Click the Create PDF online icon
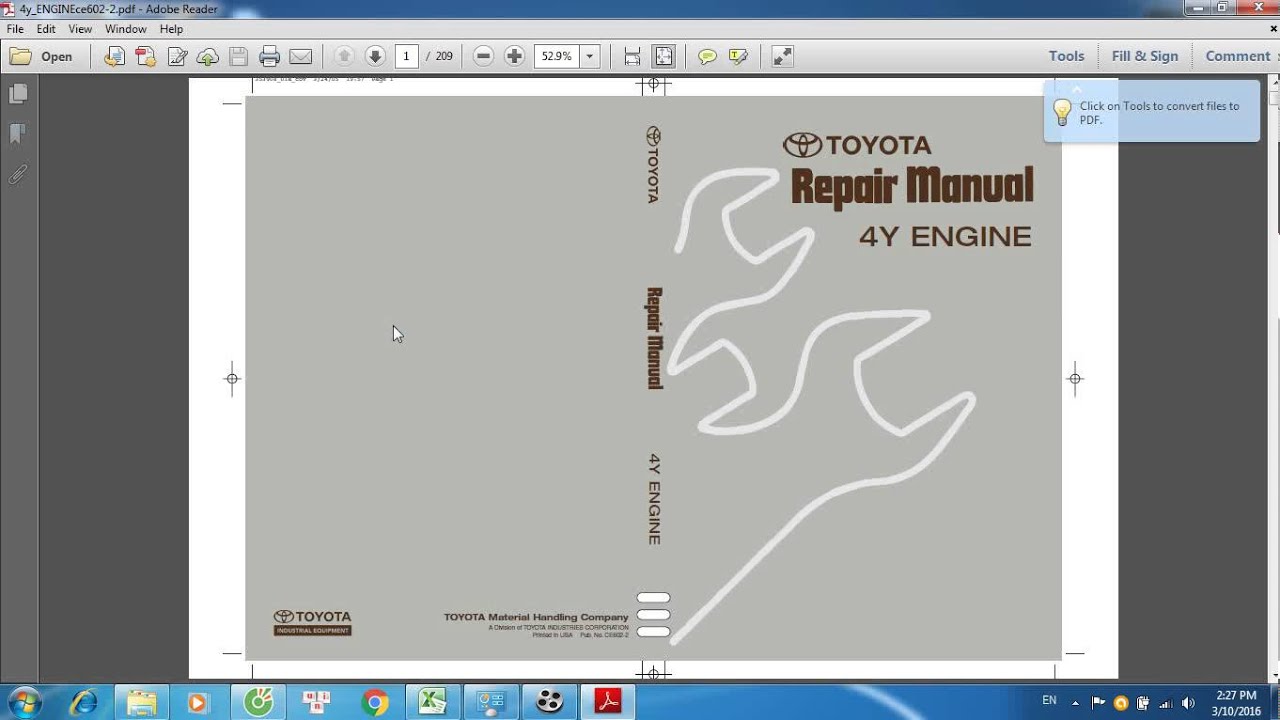The image size is (1280, 720). point(146,56)
